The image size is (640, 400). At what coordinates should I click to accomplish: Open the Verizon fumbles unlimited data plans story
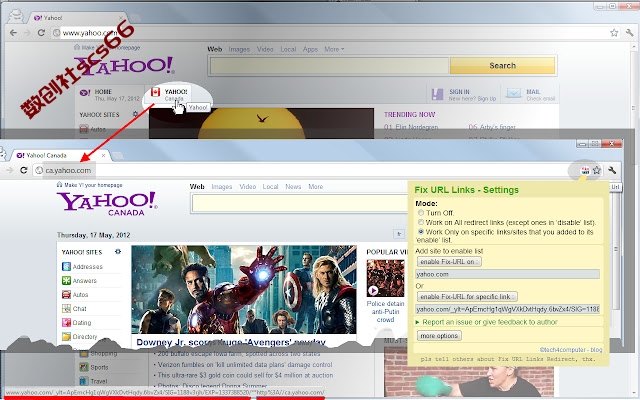point(245,364)
